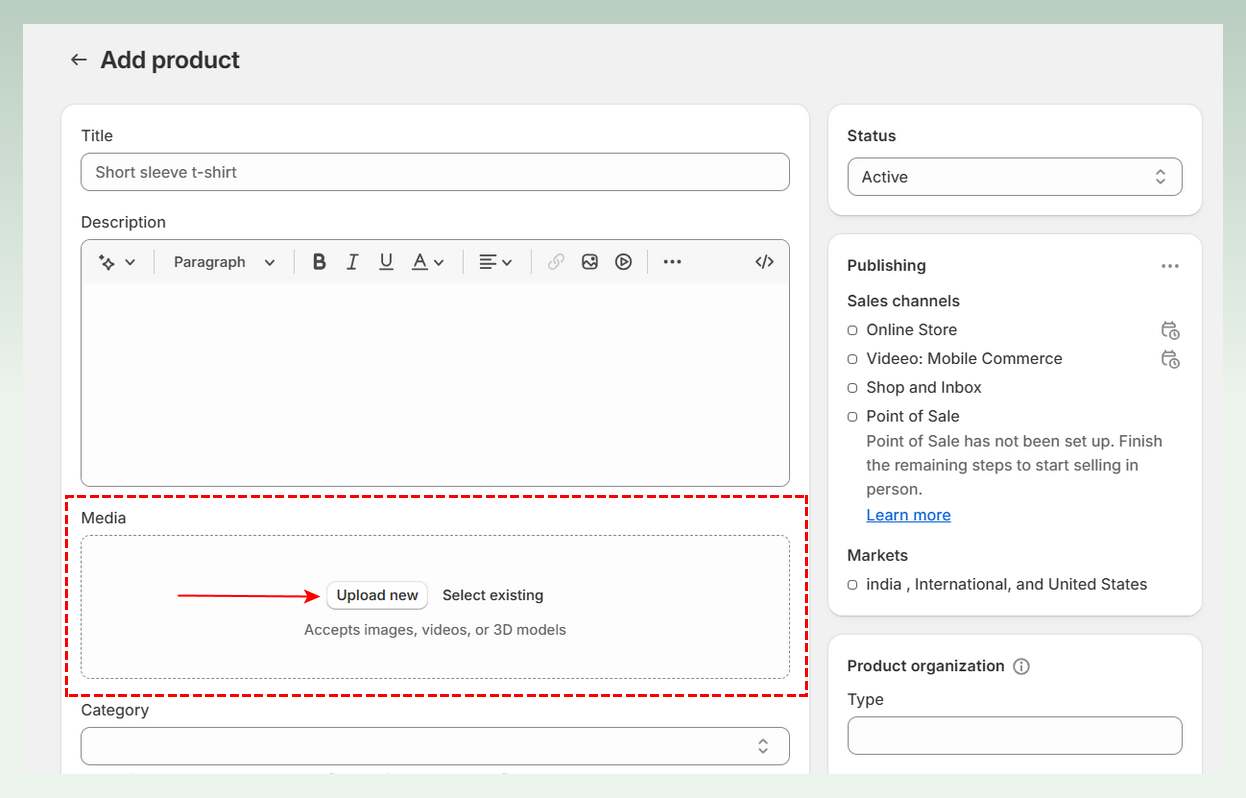Open more formatting options via ellipsis
Image resolution: width=1246 pixels, height=798 pixels.
[672, 261]
